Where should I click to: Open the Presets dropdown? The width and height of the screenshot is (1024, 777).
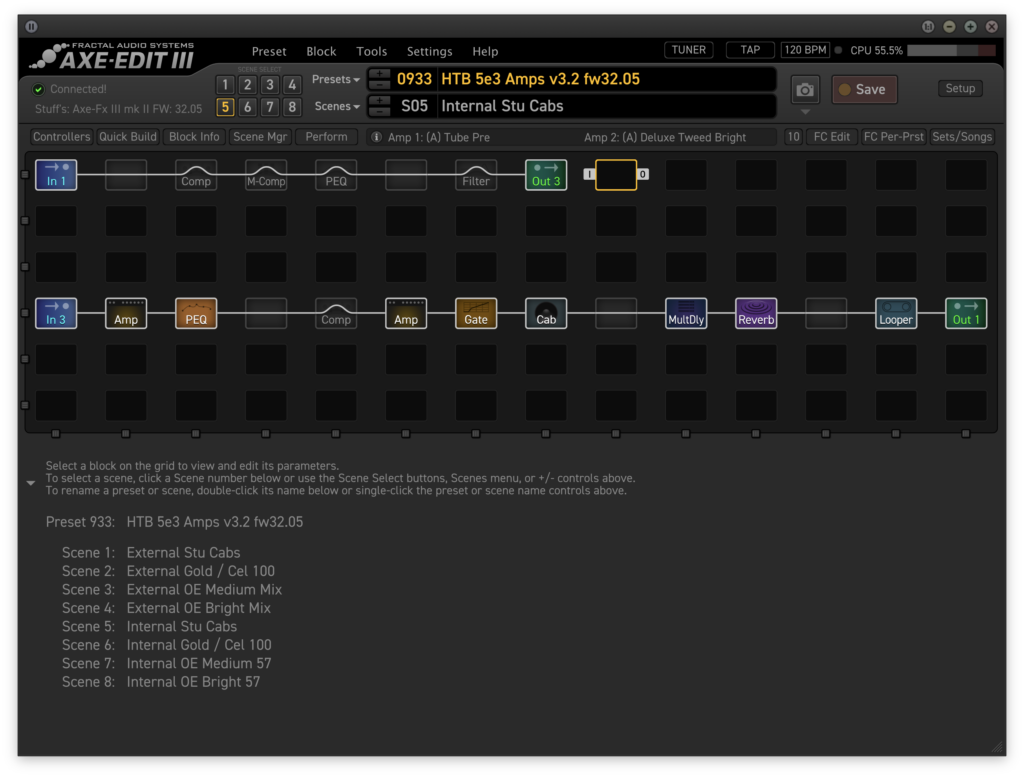tap(336, 79)
